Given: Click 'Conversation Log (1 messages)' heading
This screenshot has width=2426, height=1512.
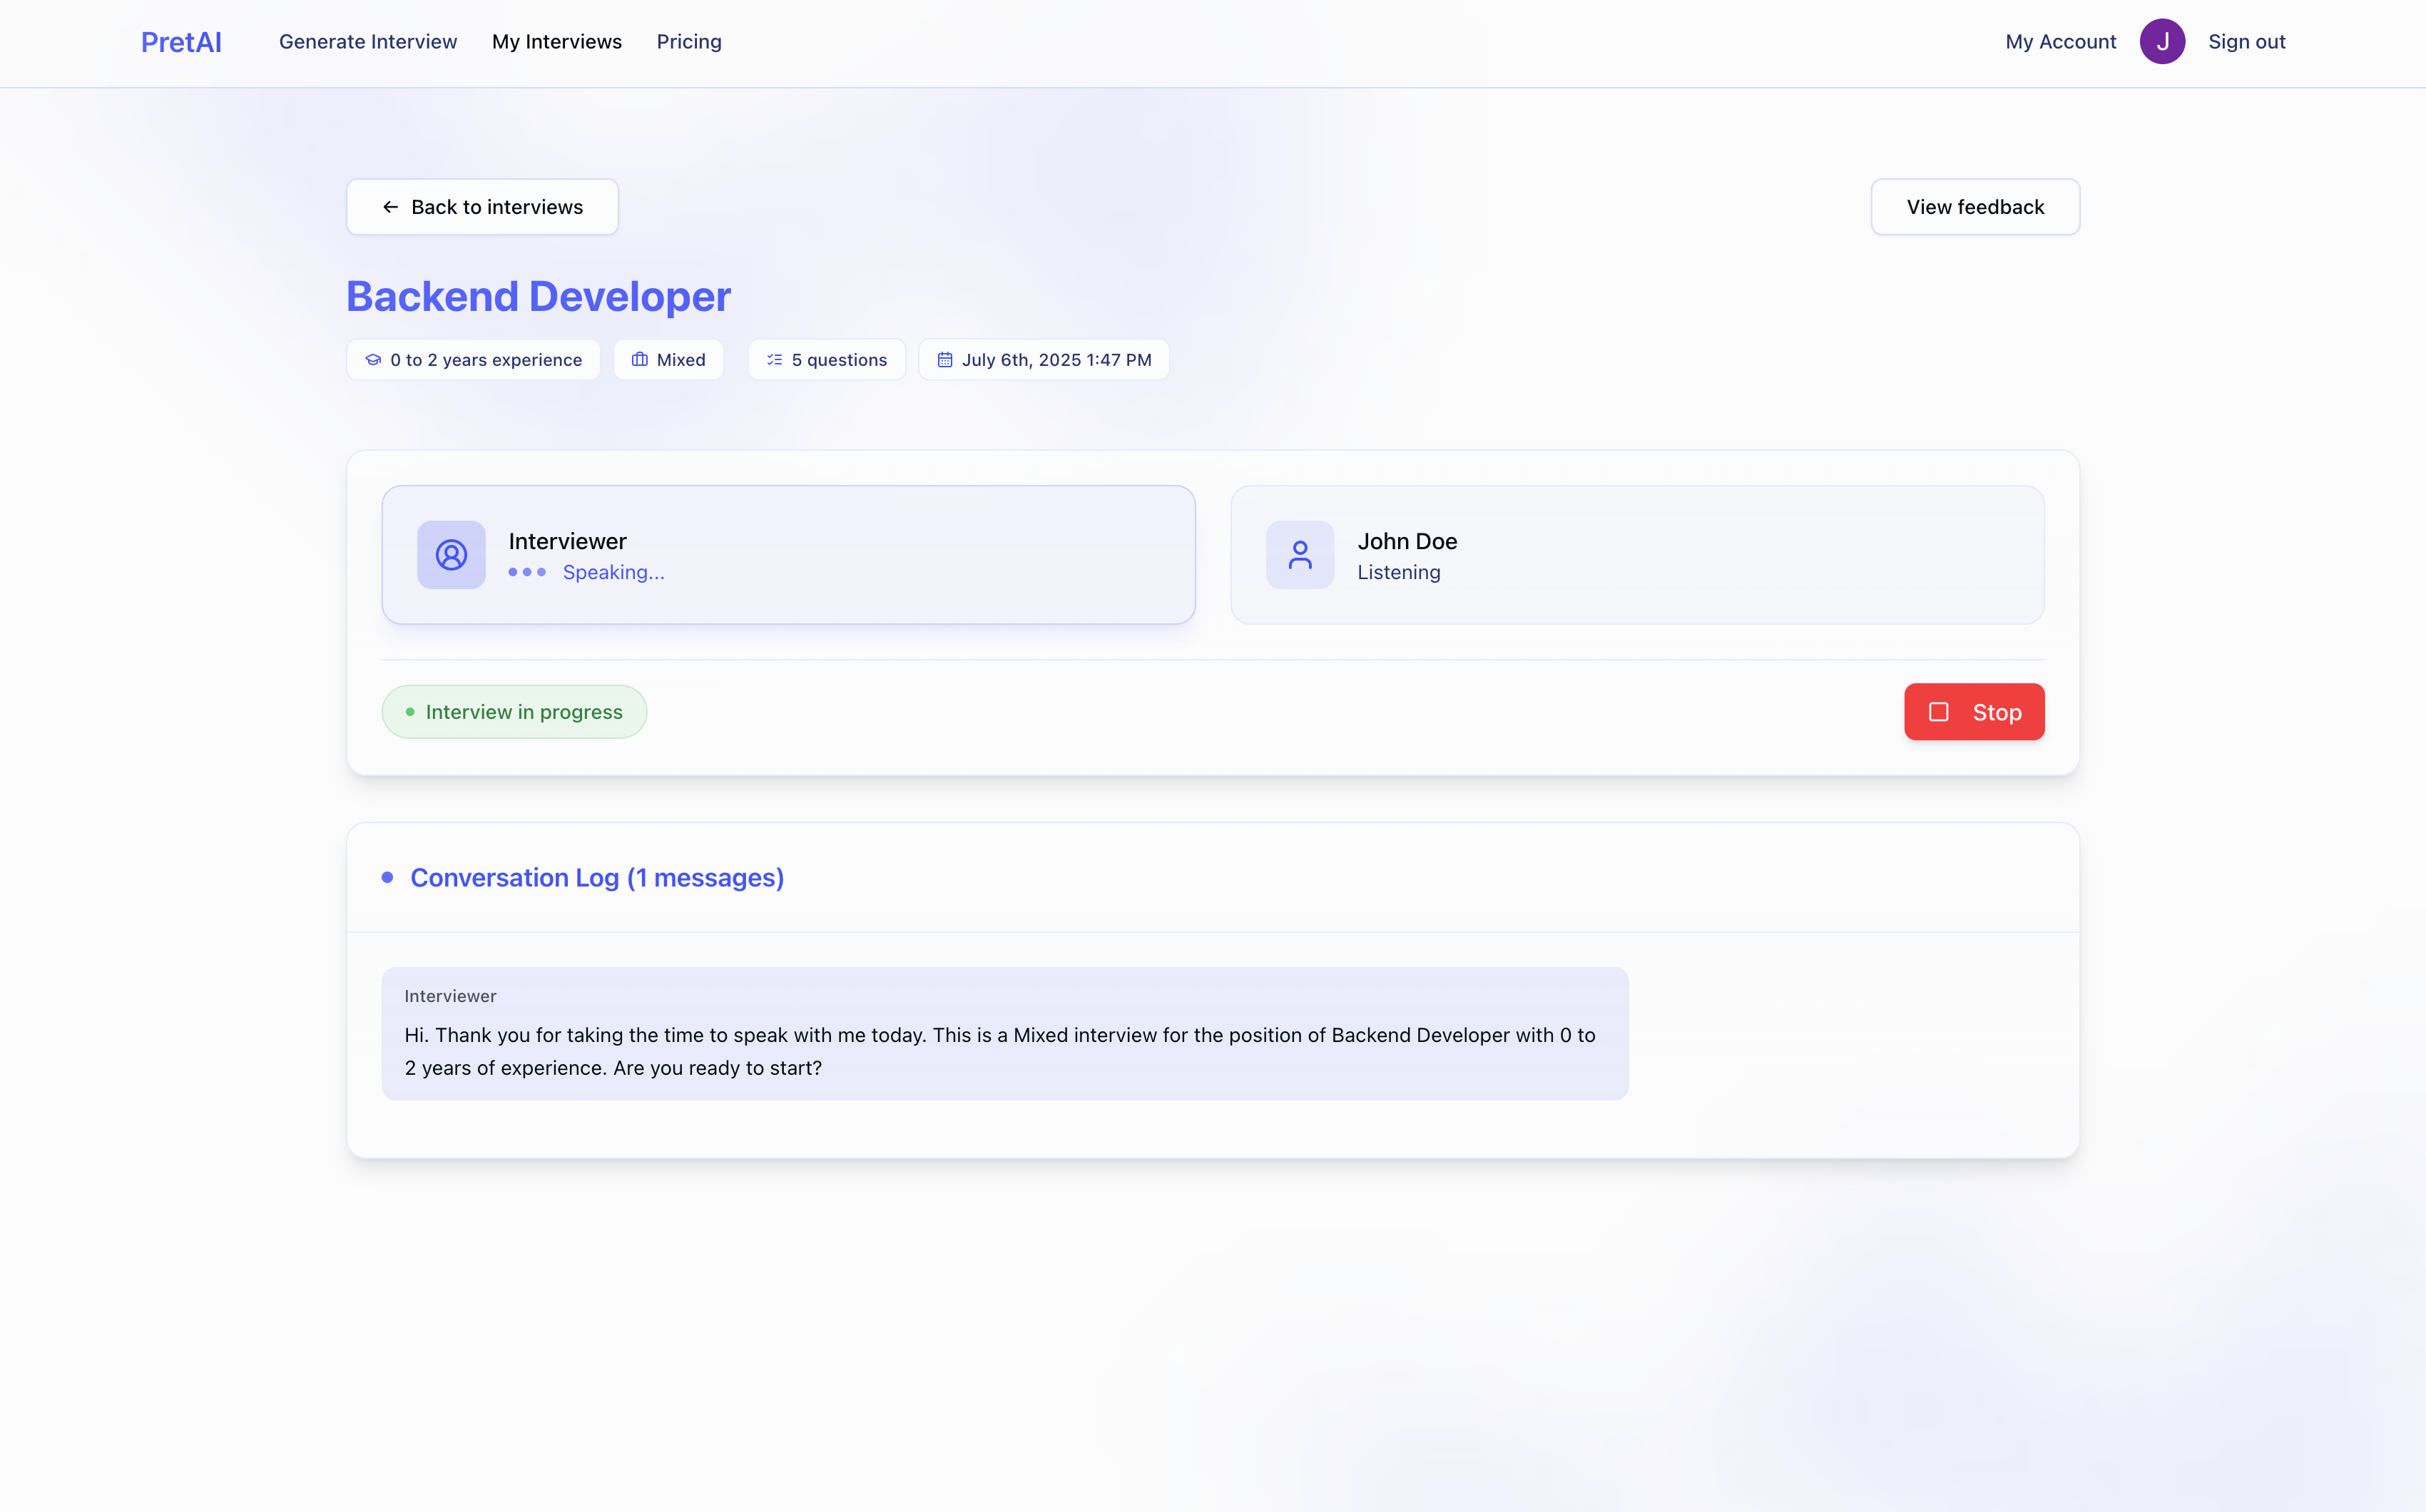Looking at the screenshot, I should pyautogui.click(x=597, y=878).
